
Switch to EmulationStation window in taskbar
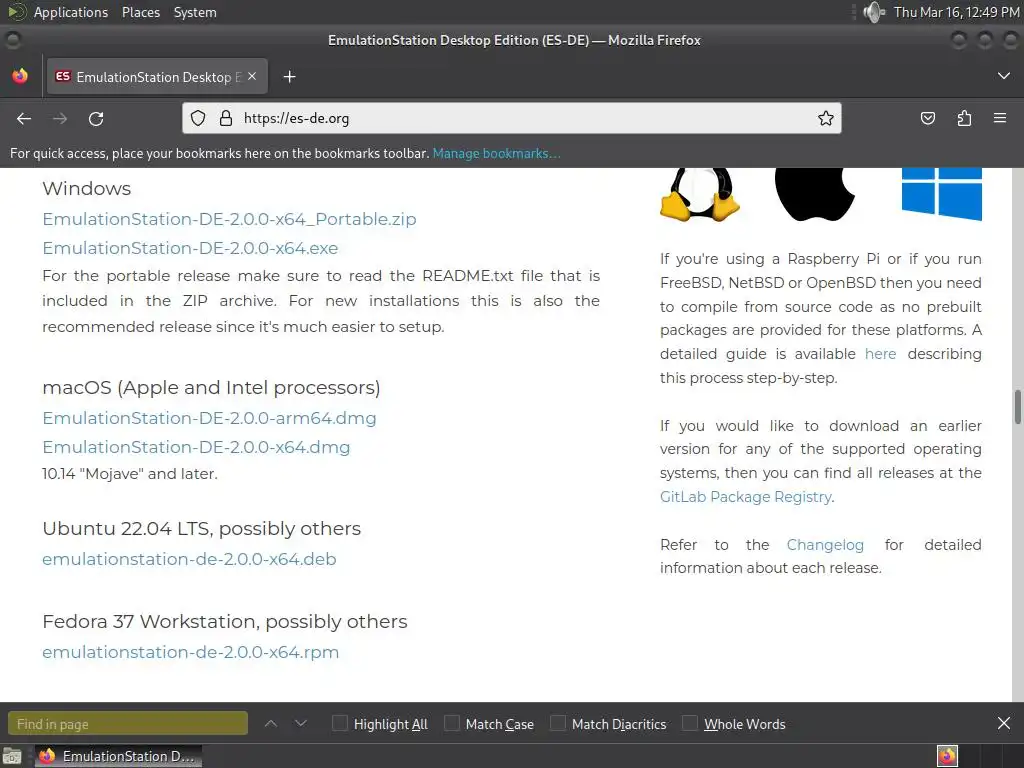[118, 756]
